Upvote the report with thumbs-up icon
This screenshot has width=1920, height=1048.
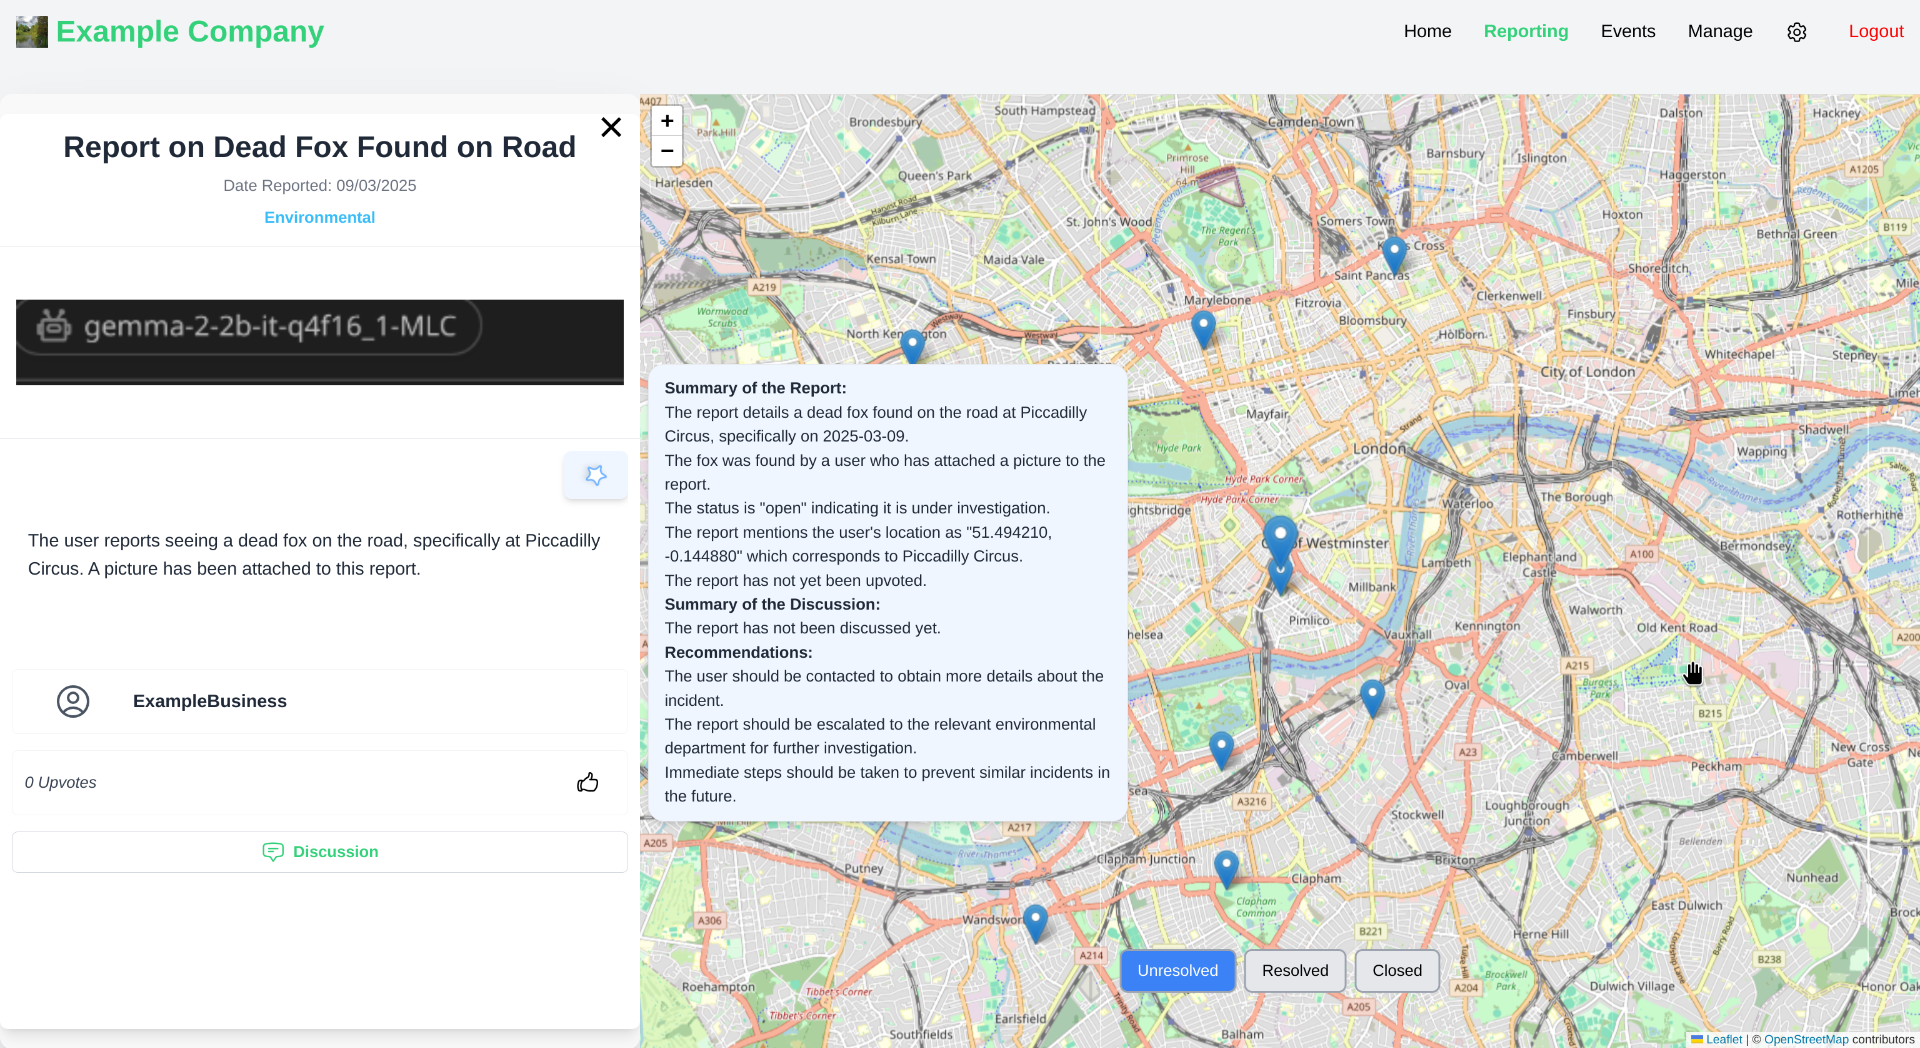point(587,782)
